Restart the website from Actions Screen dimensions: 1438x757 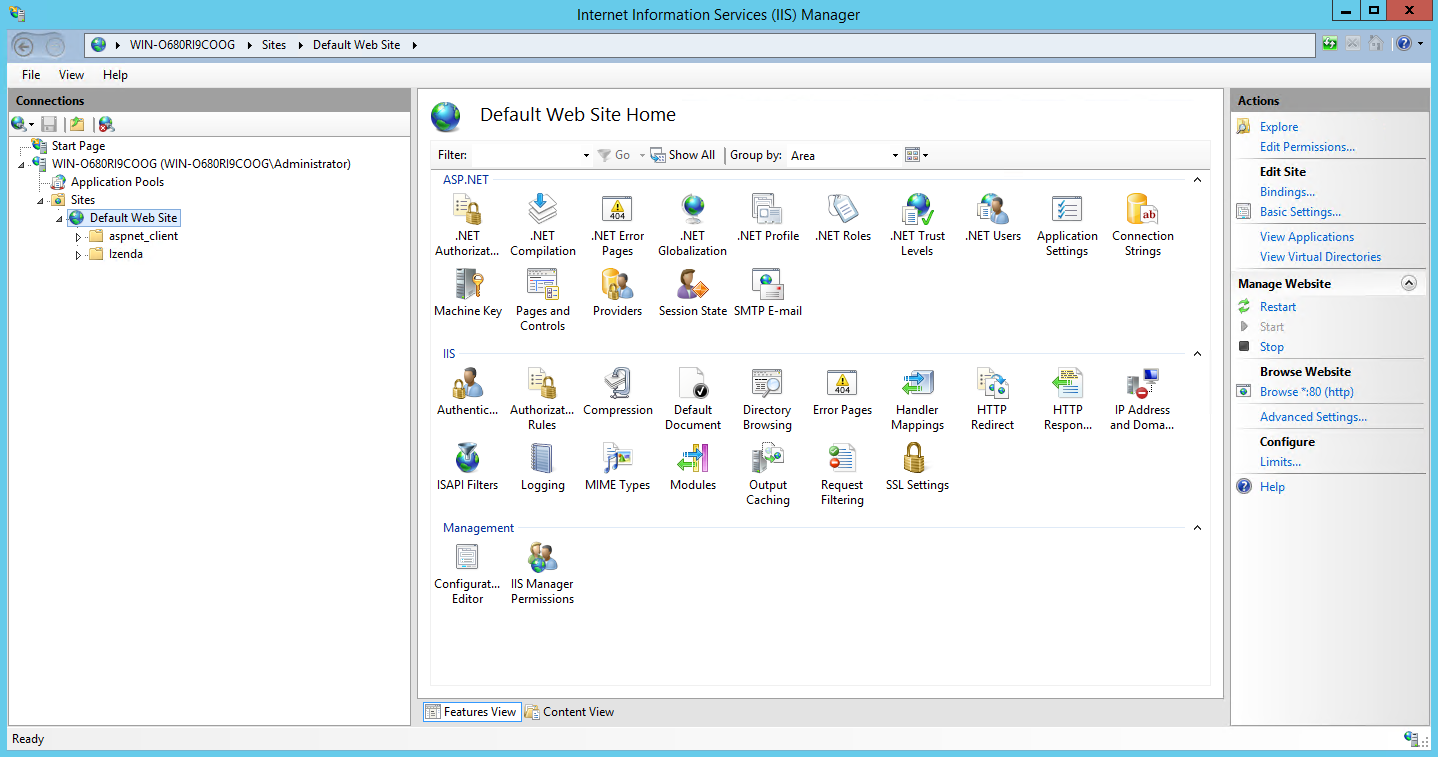coord(1278,307)
